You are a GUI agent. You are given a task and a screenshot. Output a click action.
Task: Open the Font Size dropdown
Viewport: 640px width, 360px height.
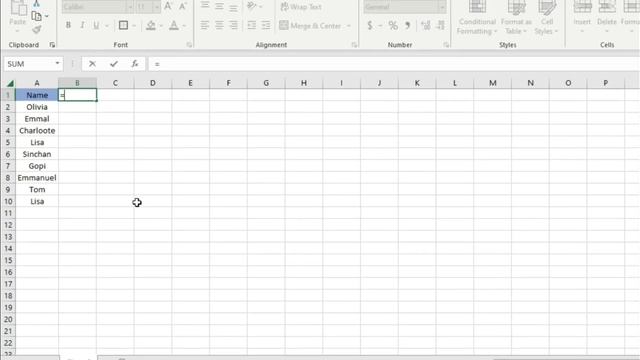(156, 7)
